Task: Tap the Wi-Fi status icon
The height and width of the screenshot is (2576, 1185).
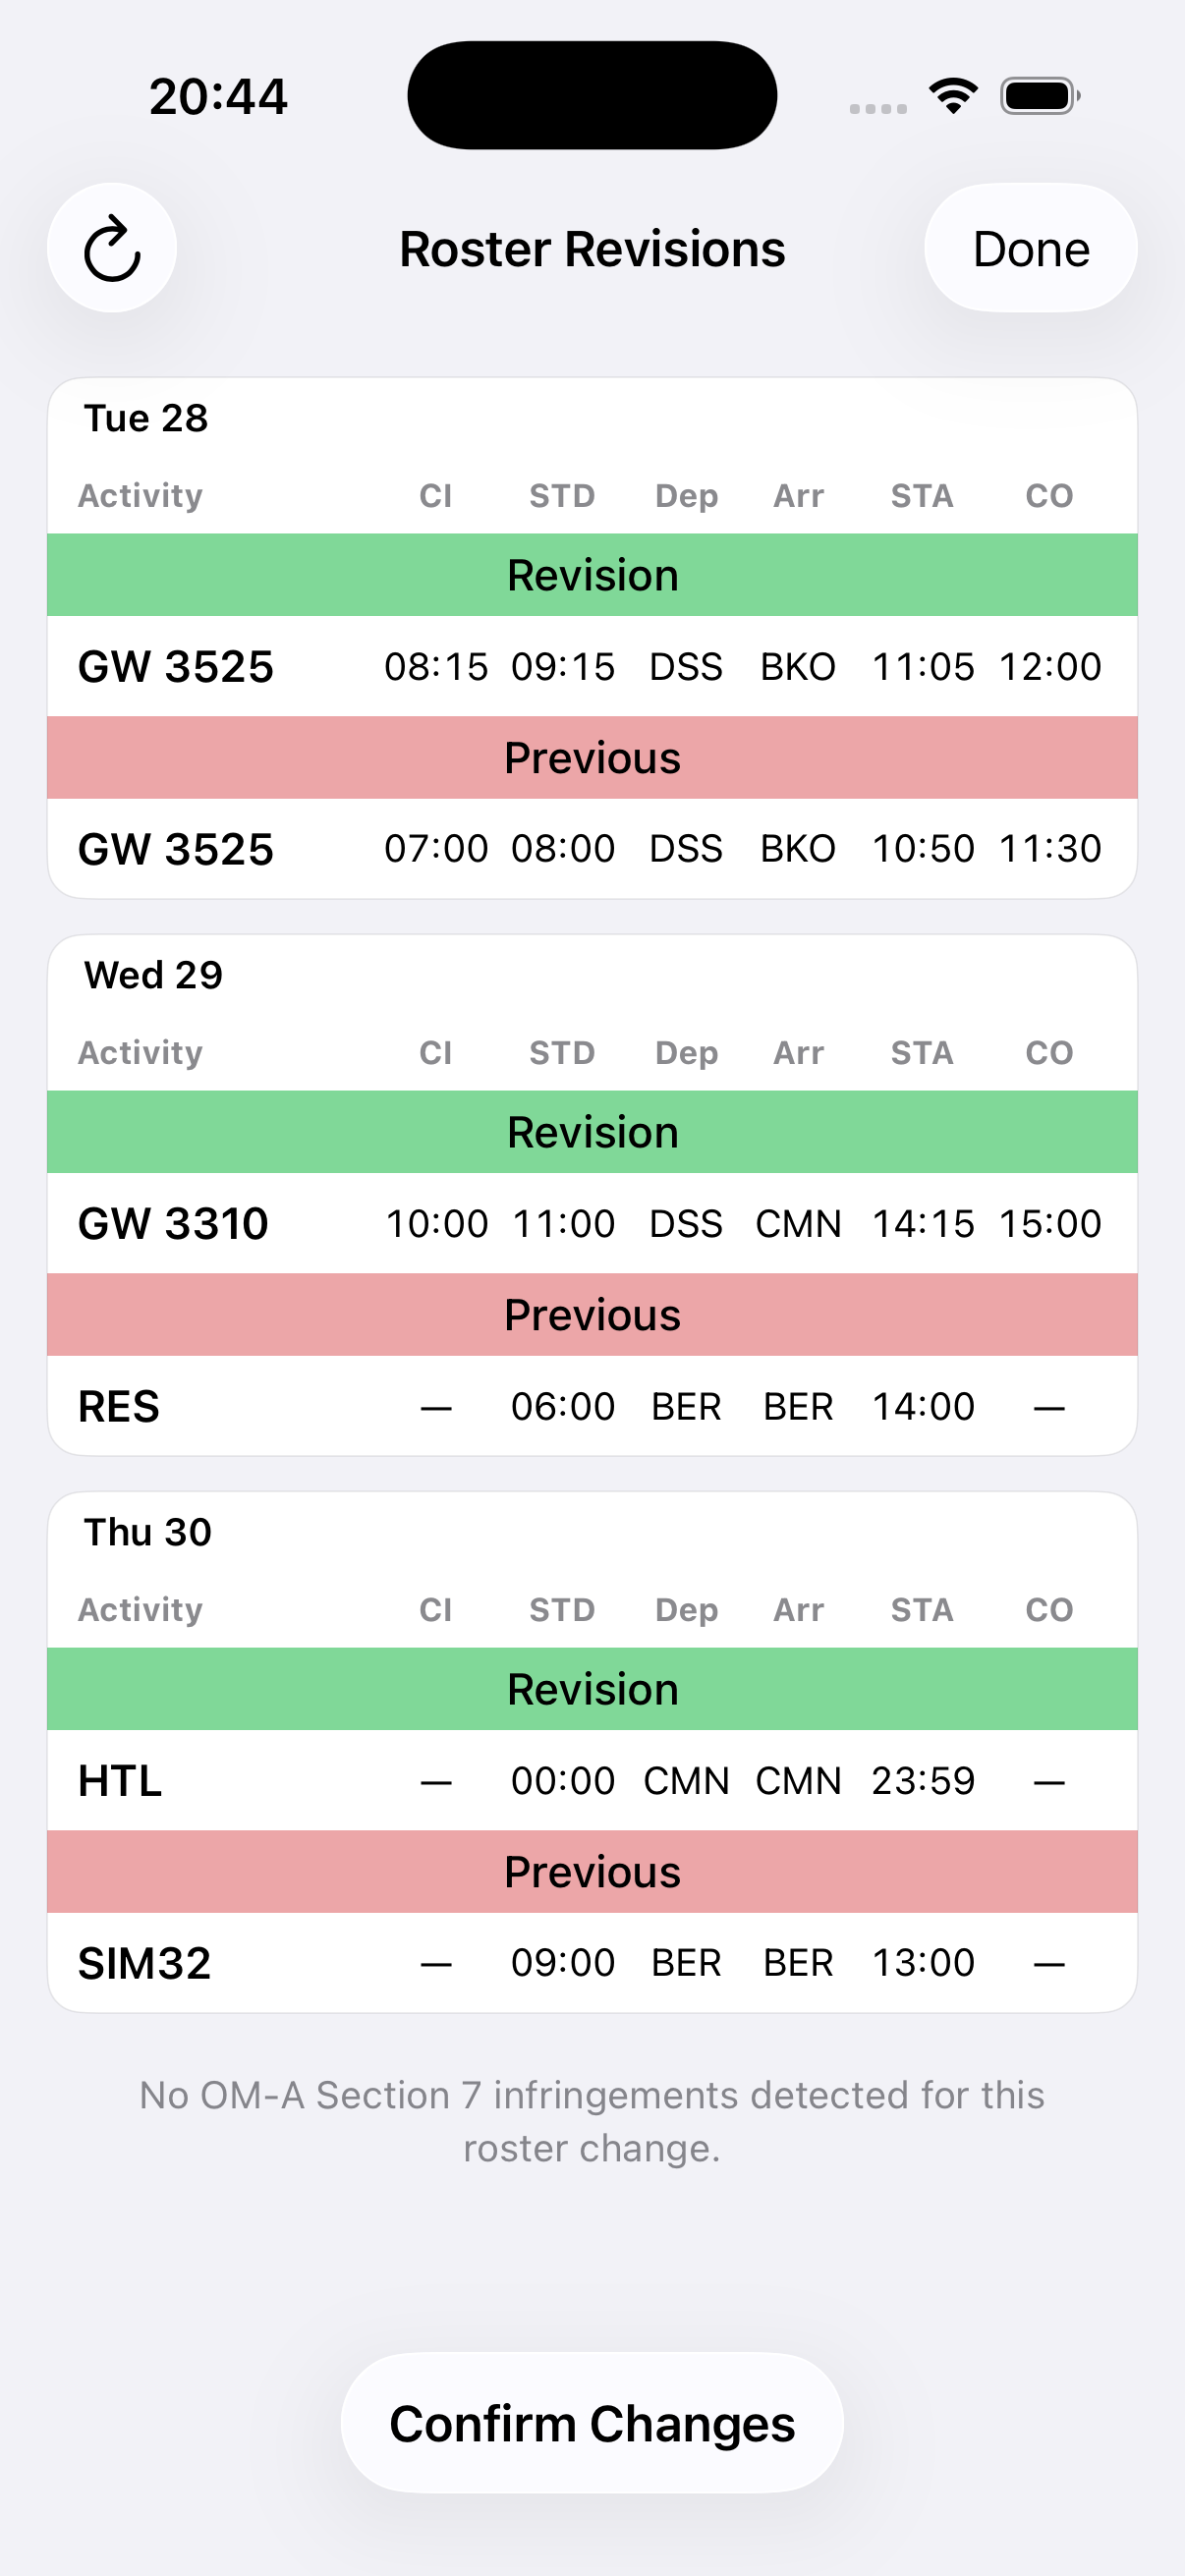Action: (x=953, y=96)
